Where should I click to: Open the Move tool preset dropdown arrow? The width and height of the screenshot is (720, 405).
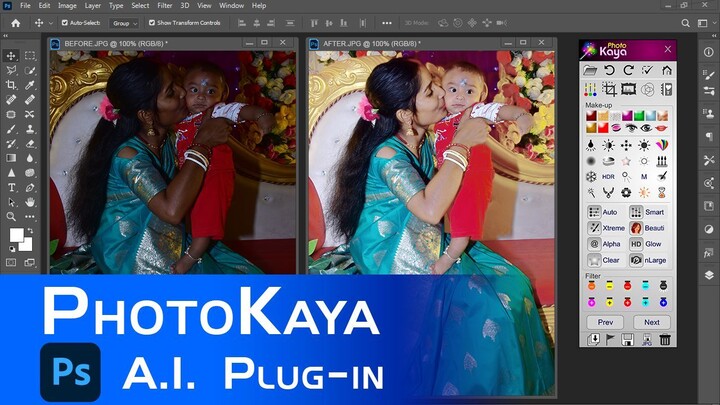pos(51,23)
